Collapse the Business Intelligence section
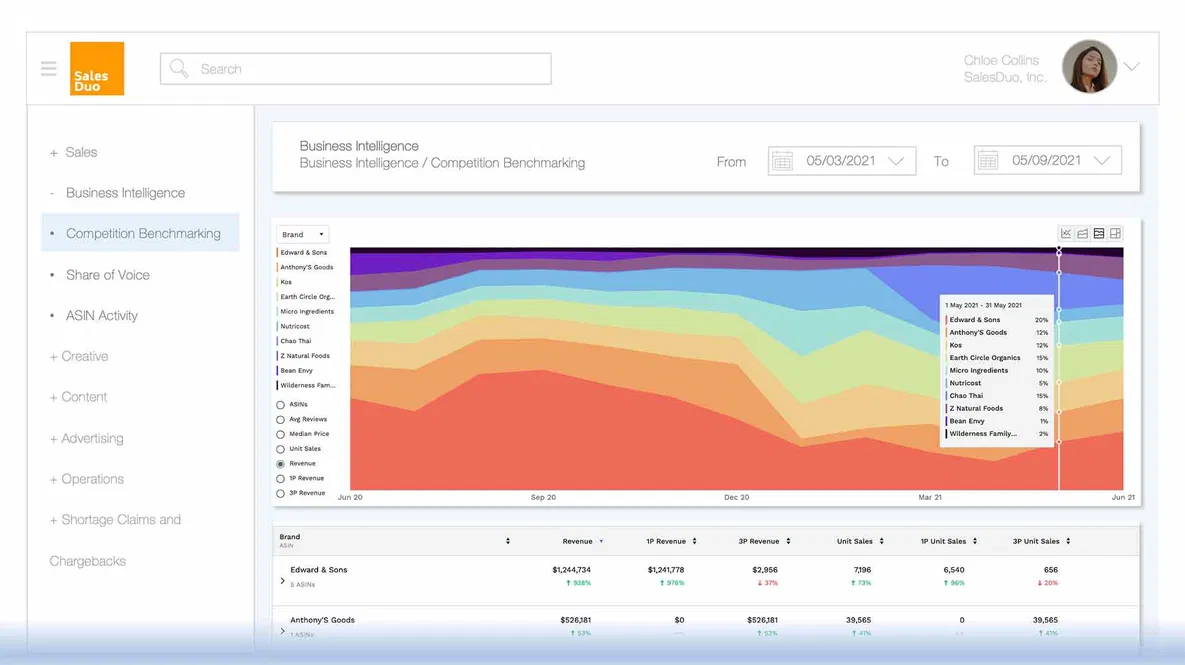1185x665 pixels. click(x=118, y=193)
